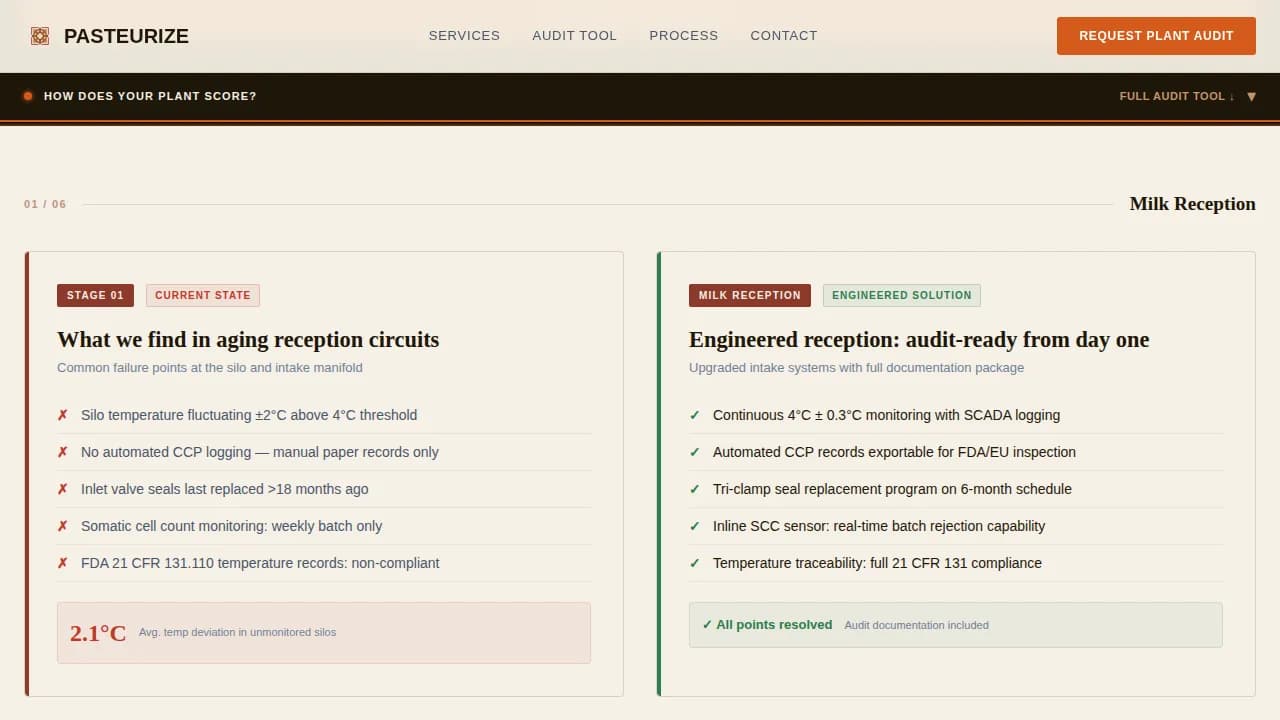Image resolution: width=1280 pixels, height=720 pixels.
Task: Expand the audit banner with the down triangle
Action: [1251, 97]
